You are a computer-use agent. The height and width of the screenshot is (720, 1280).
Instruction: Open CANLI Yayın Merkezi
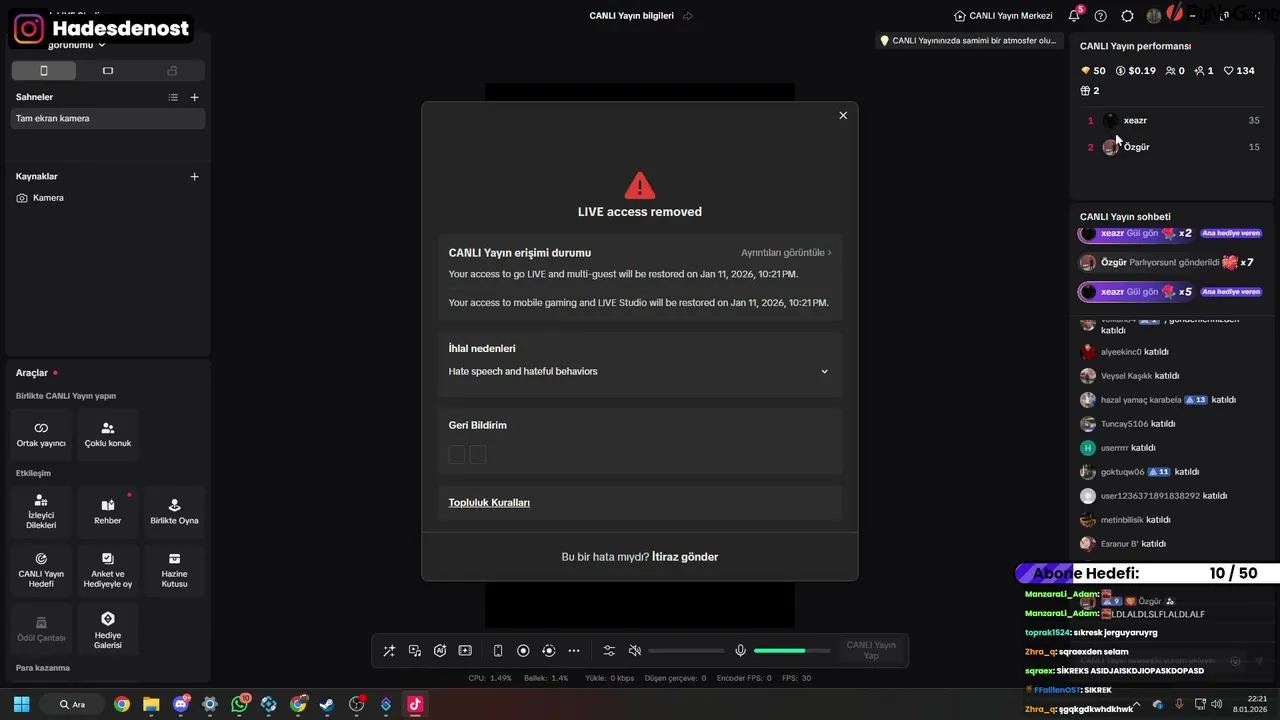(1003, 16)
